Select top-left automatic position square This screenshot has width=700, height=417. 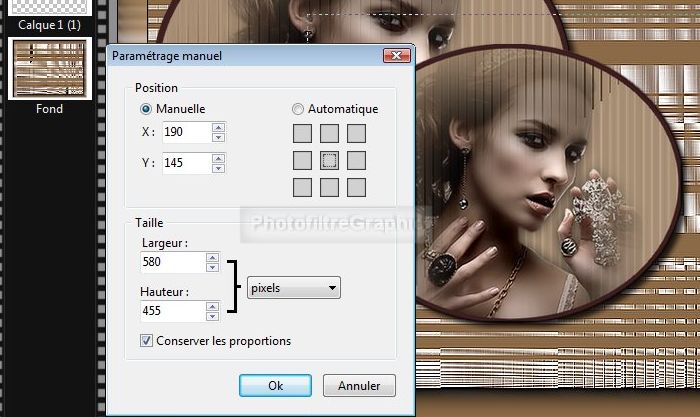point(302,133)
